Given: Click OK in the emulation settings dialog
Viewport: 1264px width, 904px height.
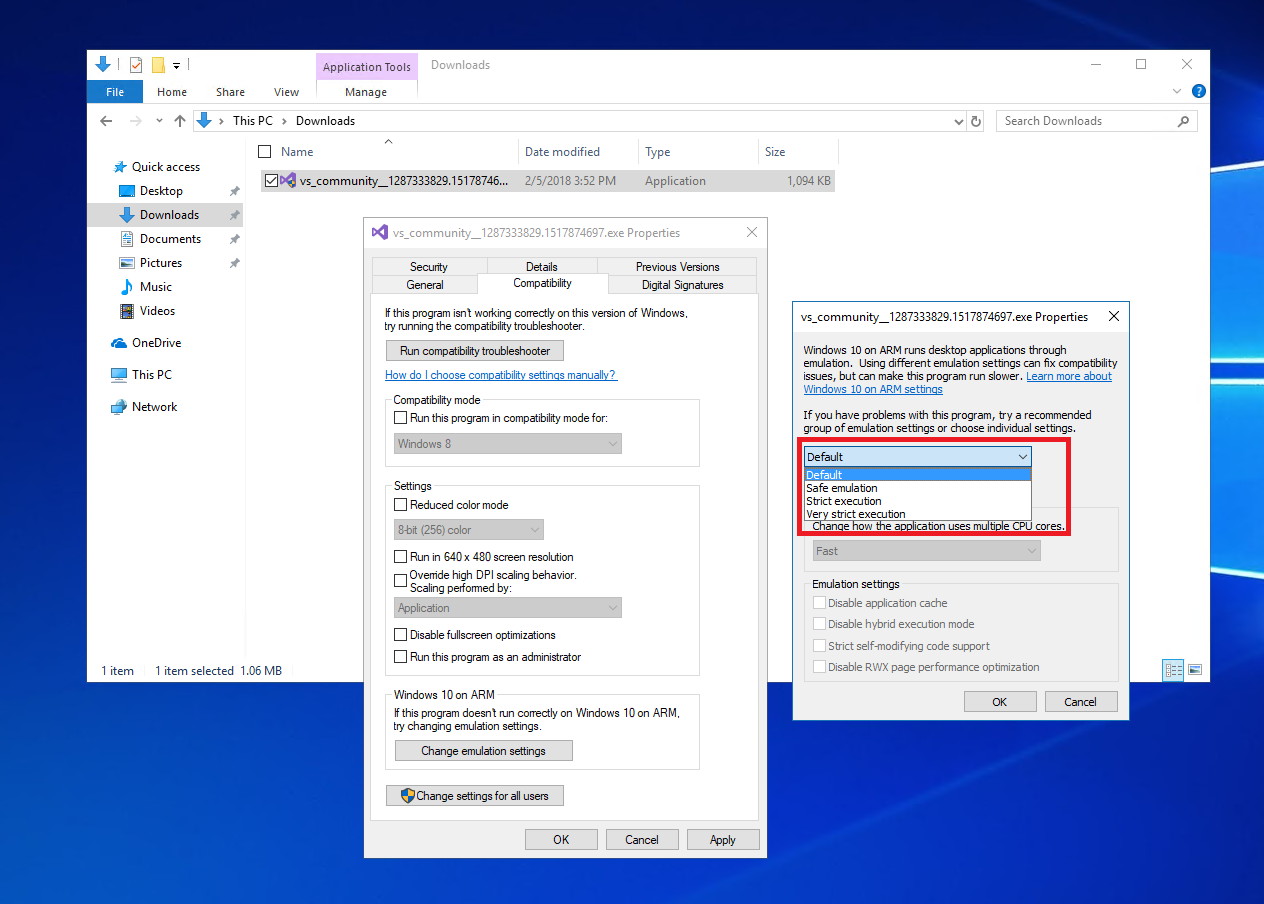Looking at the screenshot, I should [999, 702].
